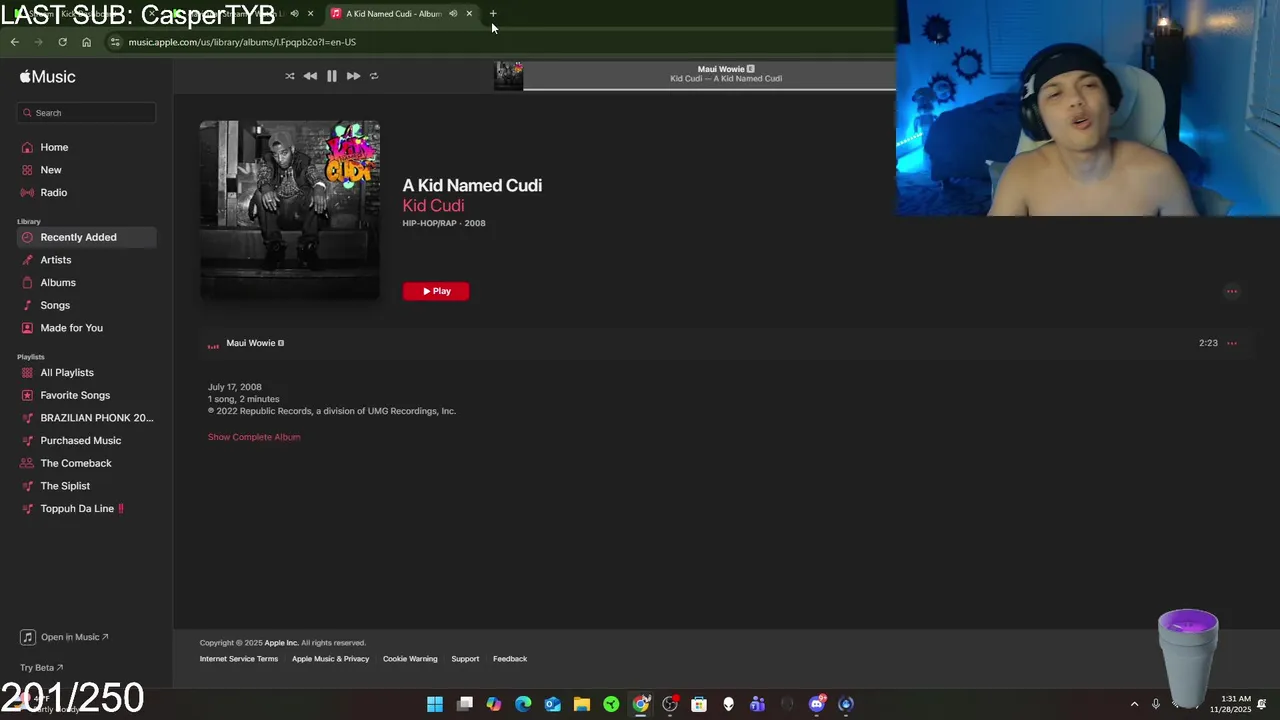Open Internet Service Terms
This screenshot has height=720, width=1280.
pos(239,659)
